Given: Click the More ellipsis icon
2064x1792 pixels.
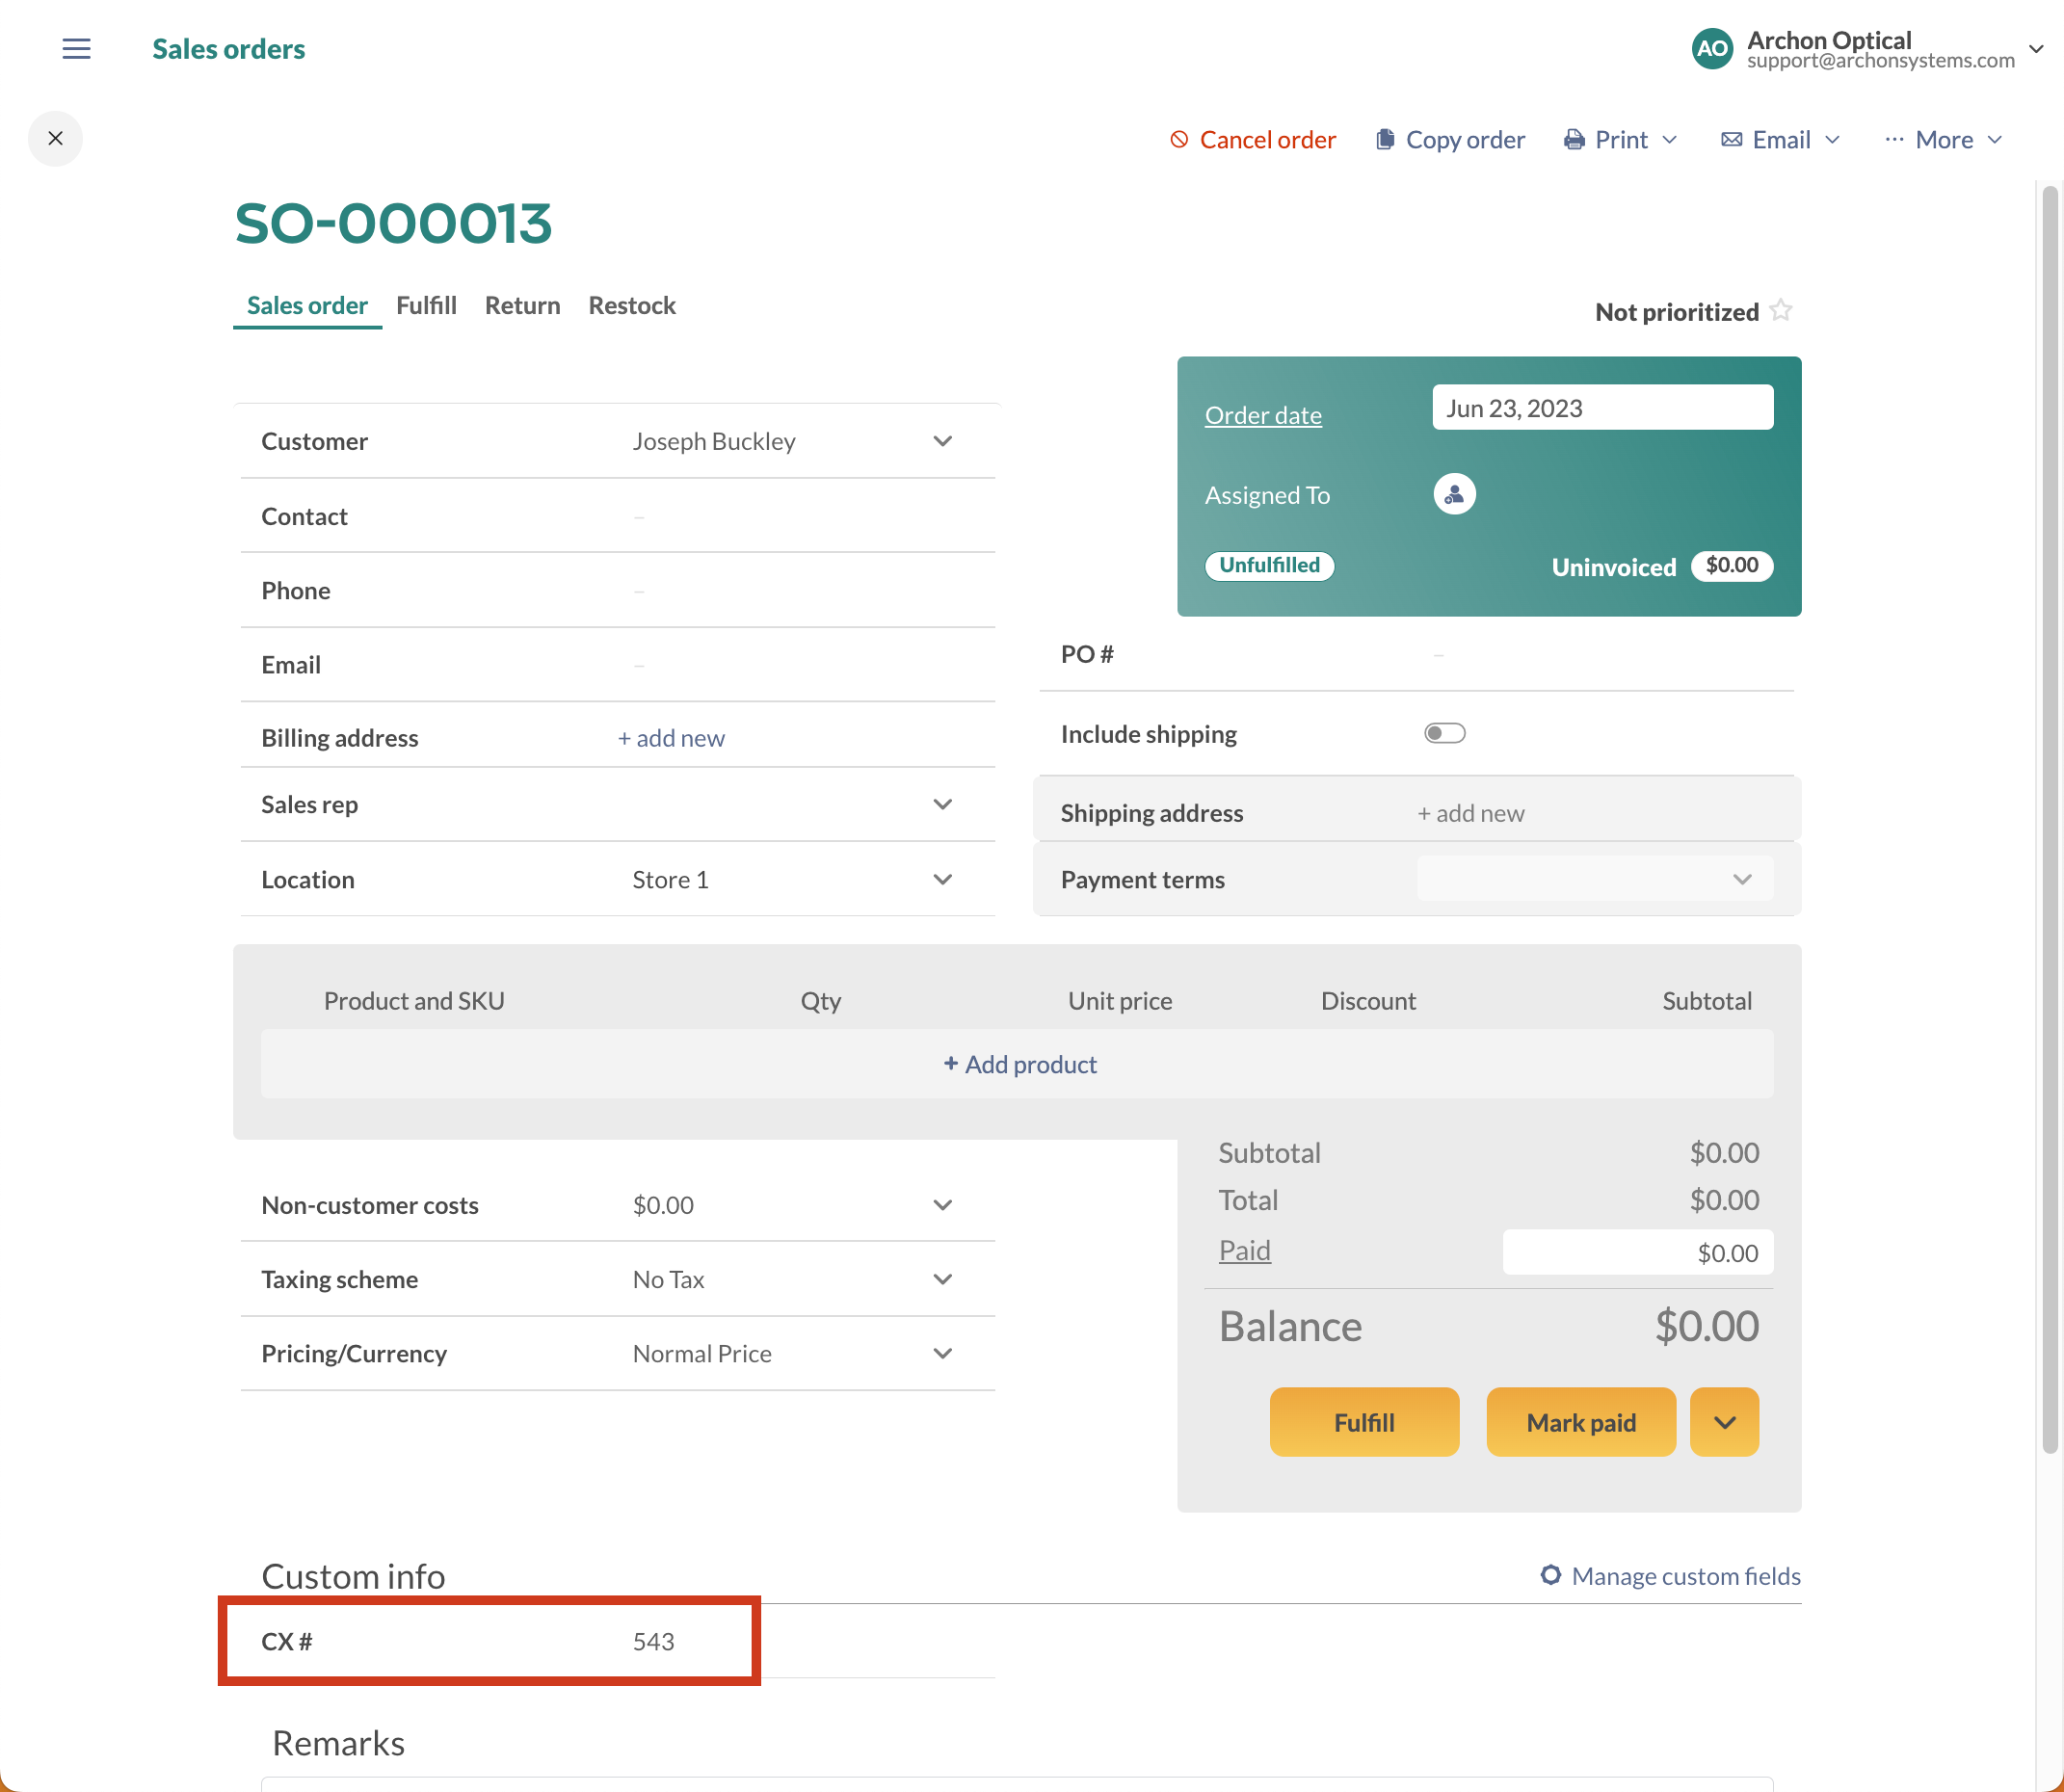Looking at the screenshot, I should click(x=1894, y=139).
